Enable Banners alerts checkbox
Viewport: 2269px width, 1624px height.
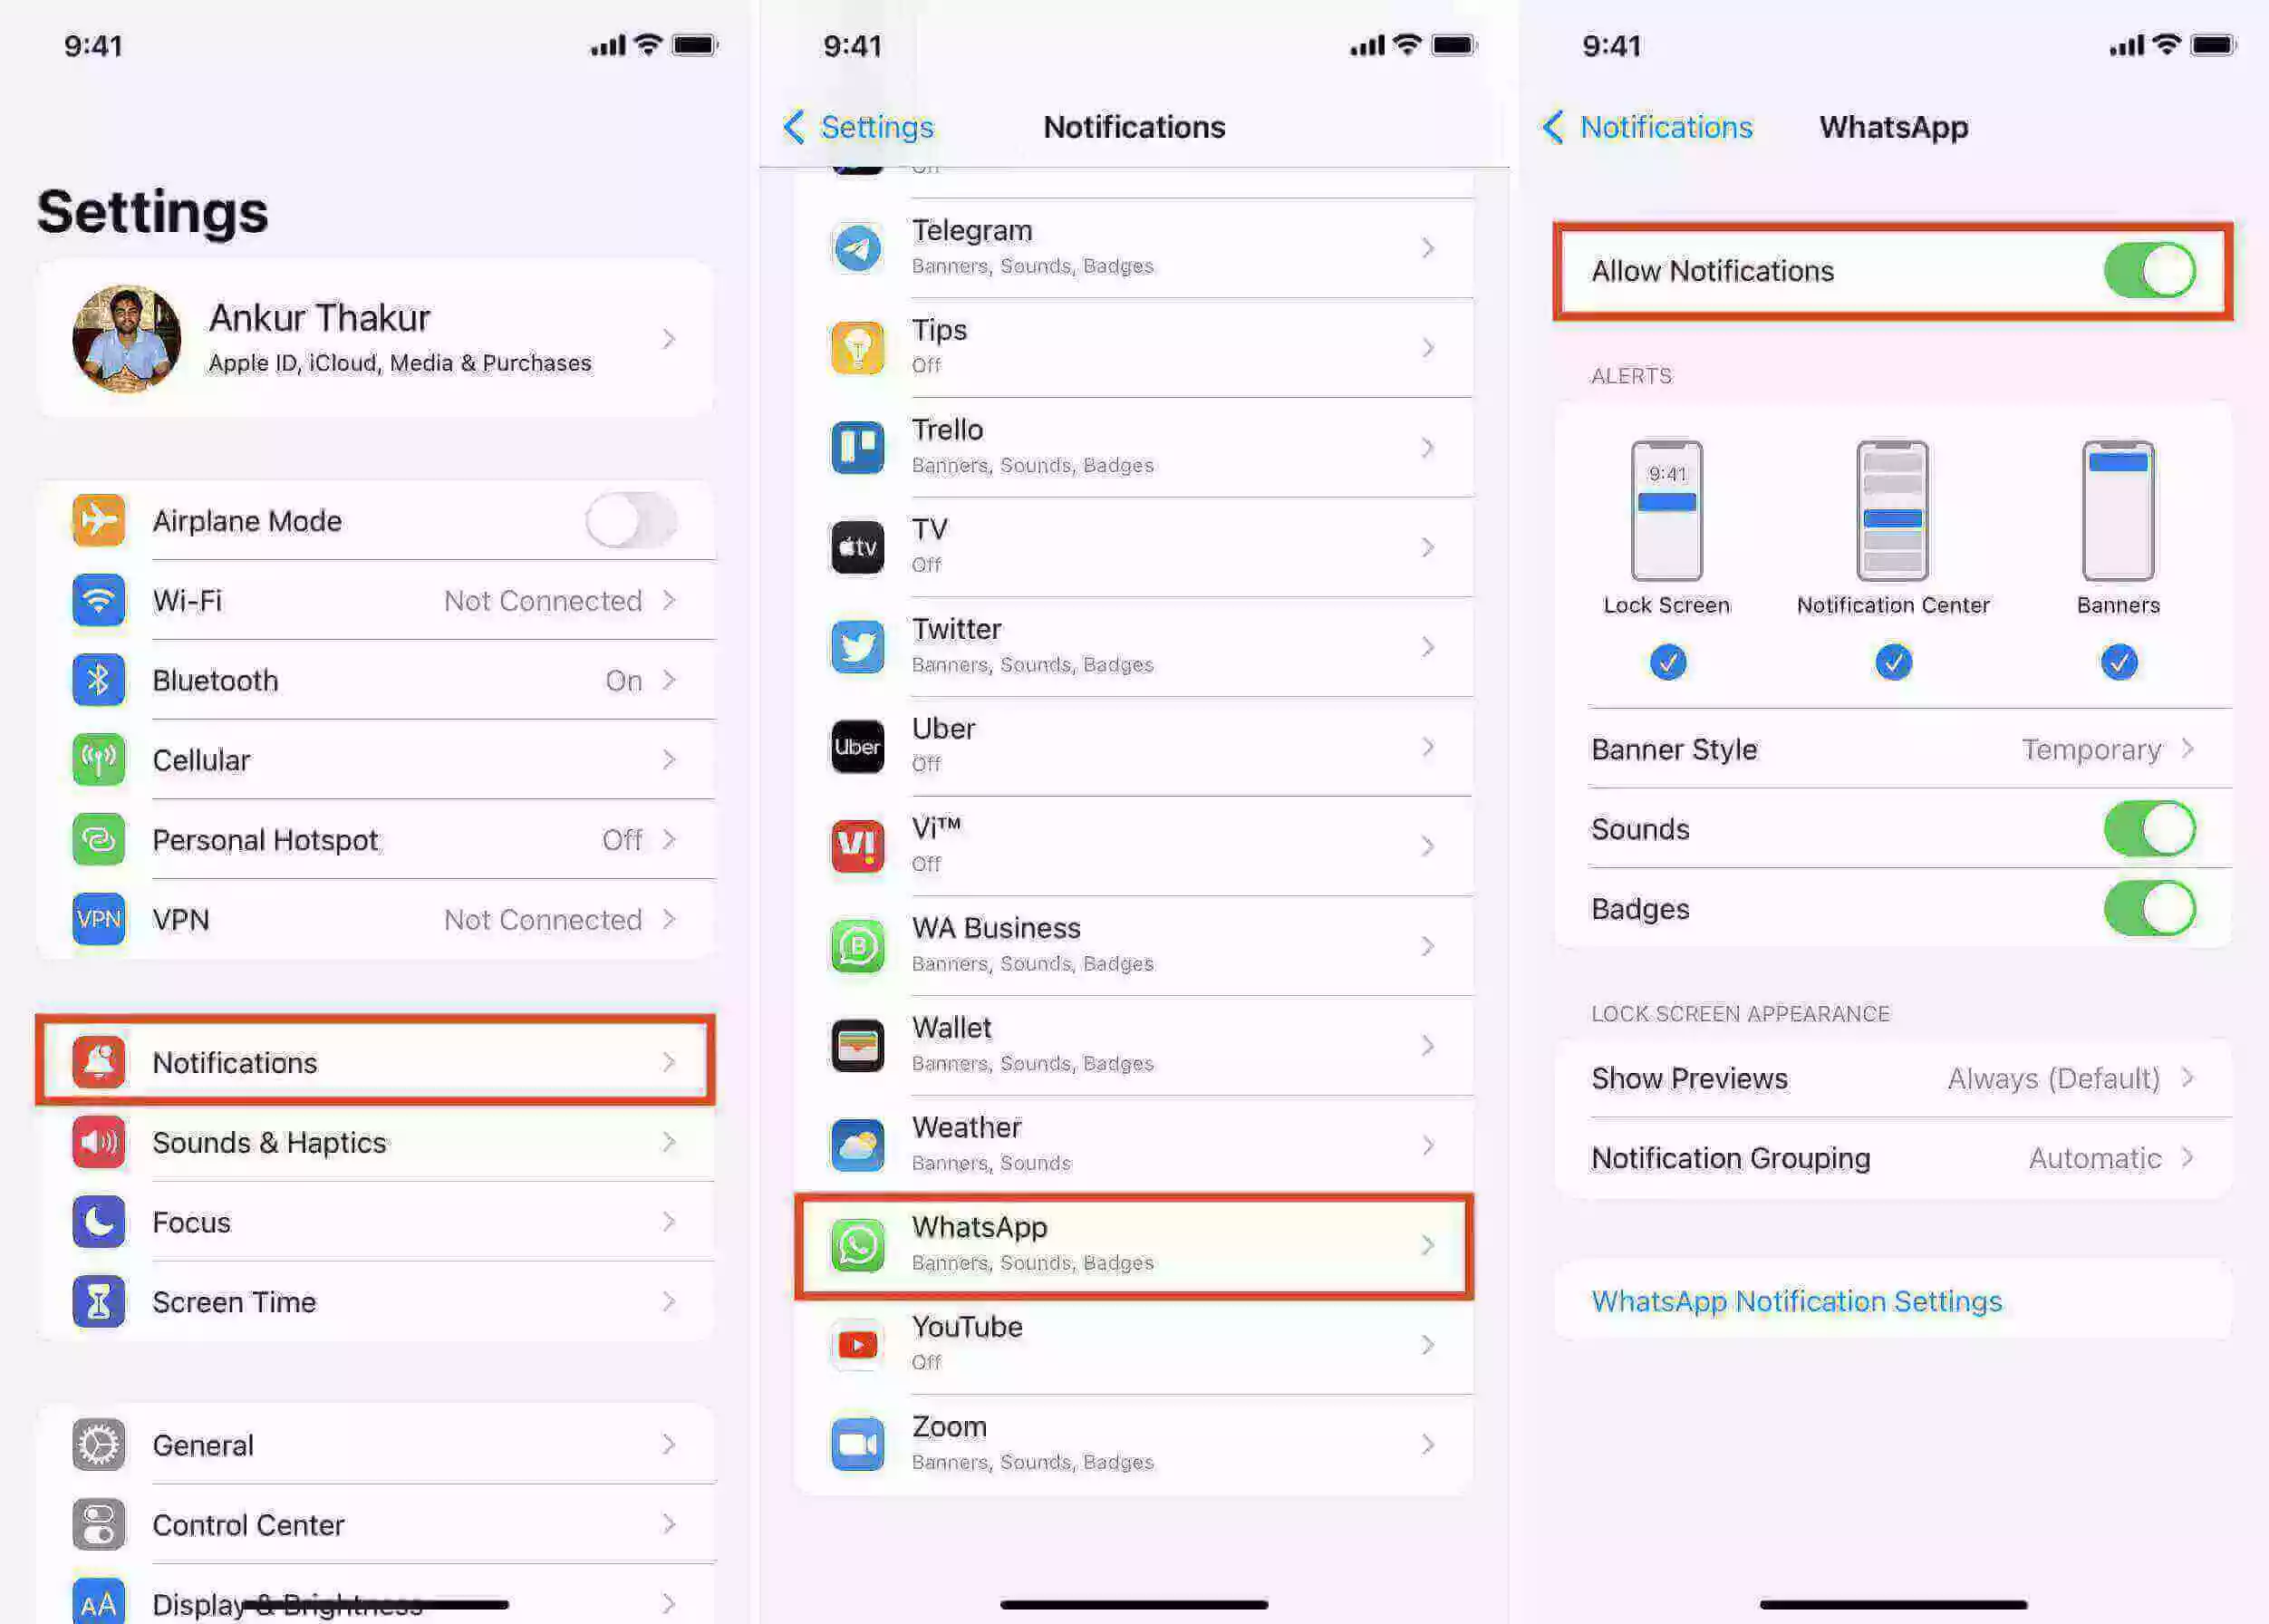pyautogui.click(x=2118, y=661)
